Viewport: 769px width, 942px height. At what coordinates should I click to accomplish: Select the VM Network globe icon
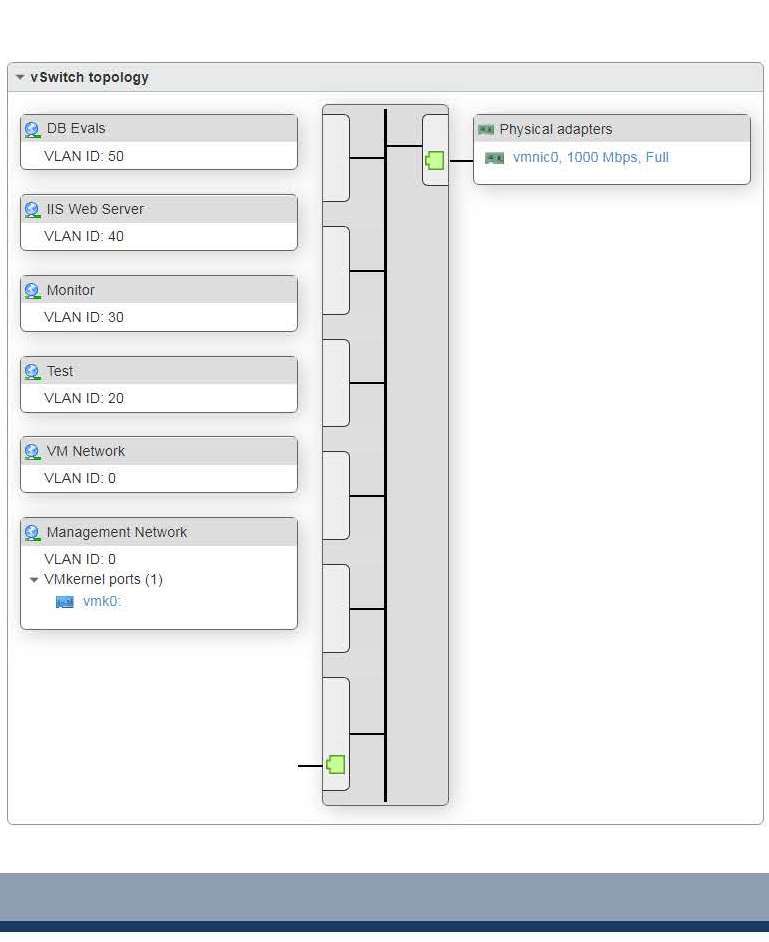click(31, 451)
